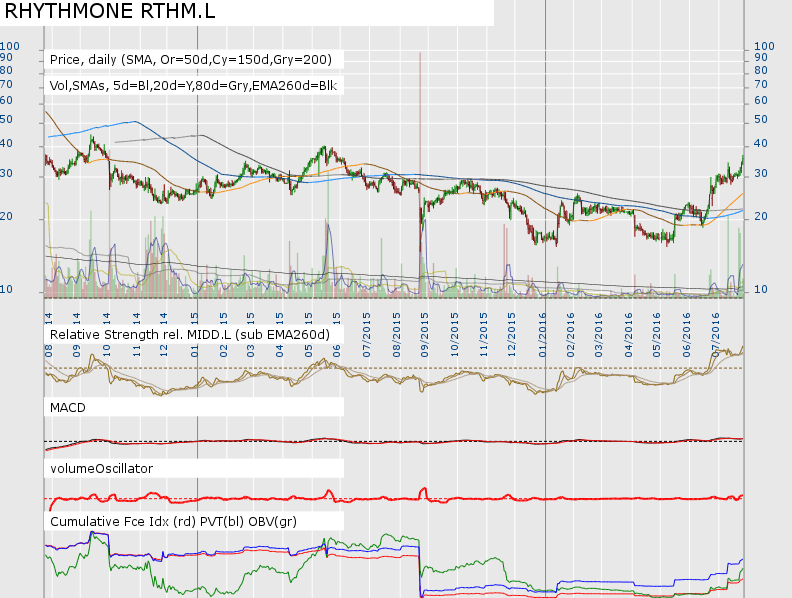Select the Price, daily SMA legend label
This screenshot has width=792, height=598.
pyautogui.click(x=190, y=60)
